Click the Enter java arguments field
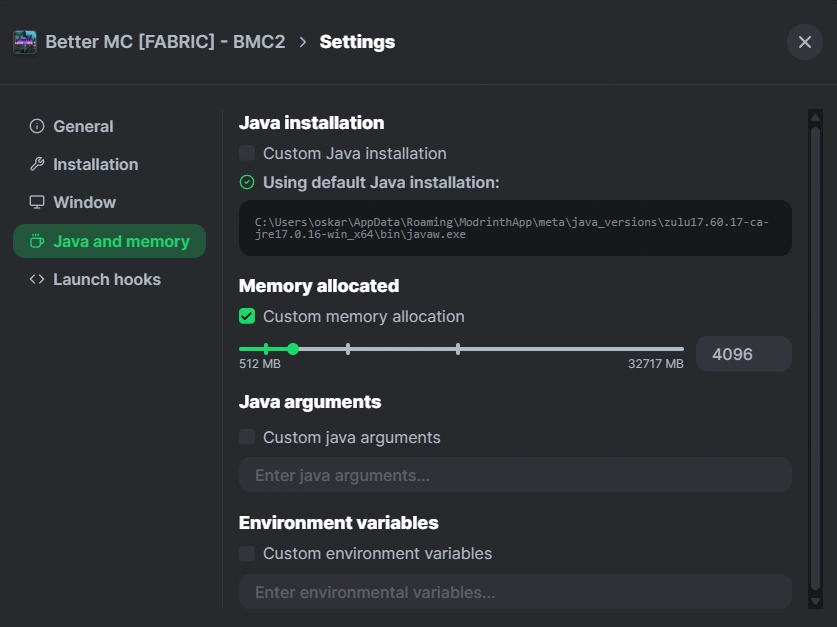The width and height of the screenshot is (837, 627). click(515, 475)
